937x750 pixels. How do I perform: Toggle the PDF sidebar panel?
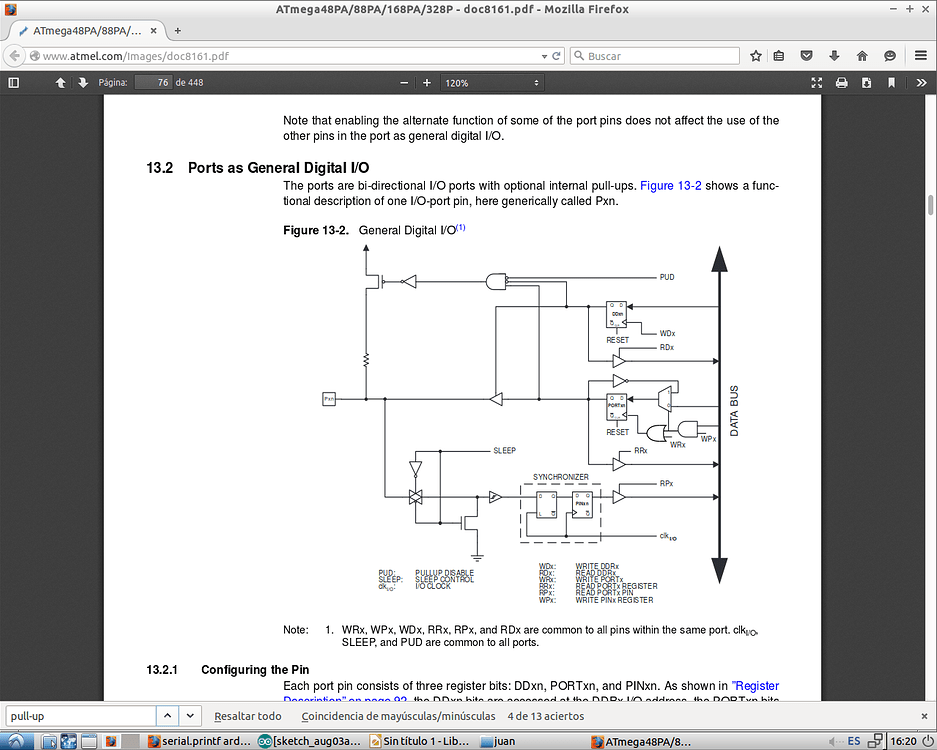click(13, 83)
